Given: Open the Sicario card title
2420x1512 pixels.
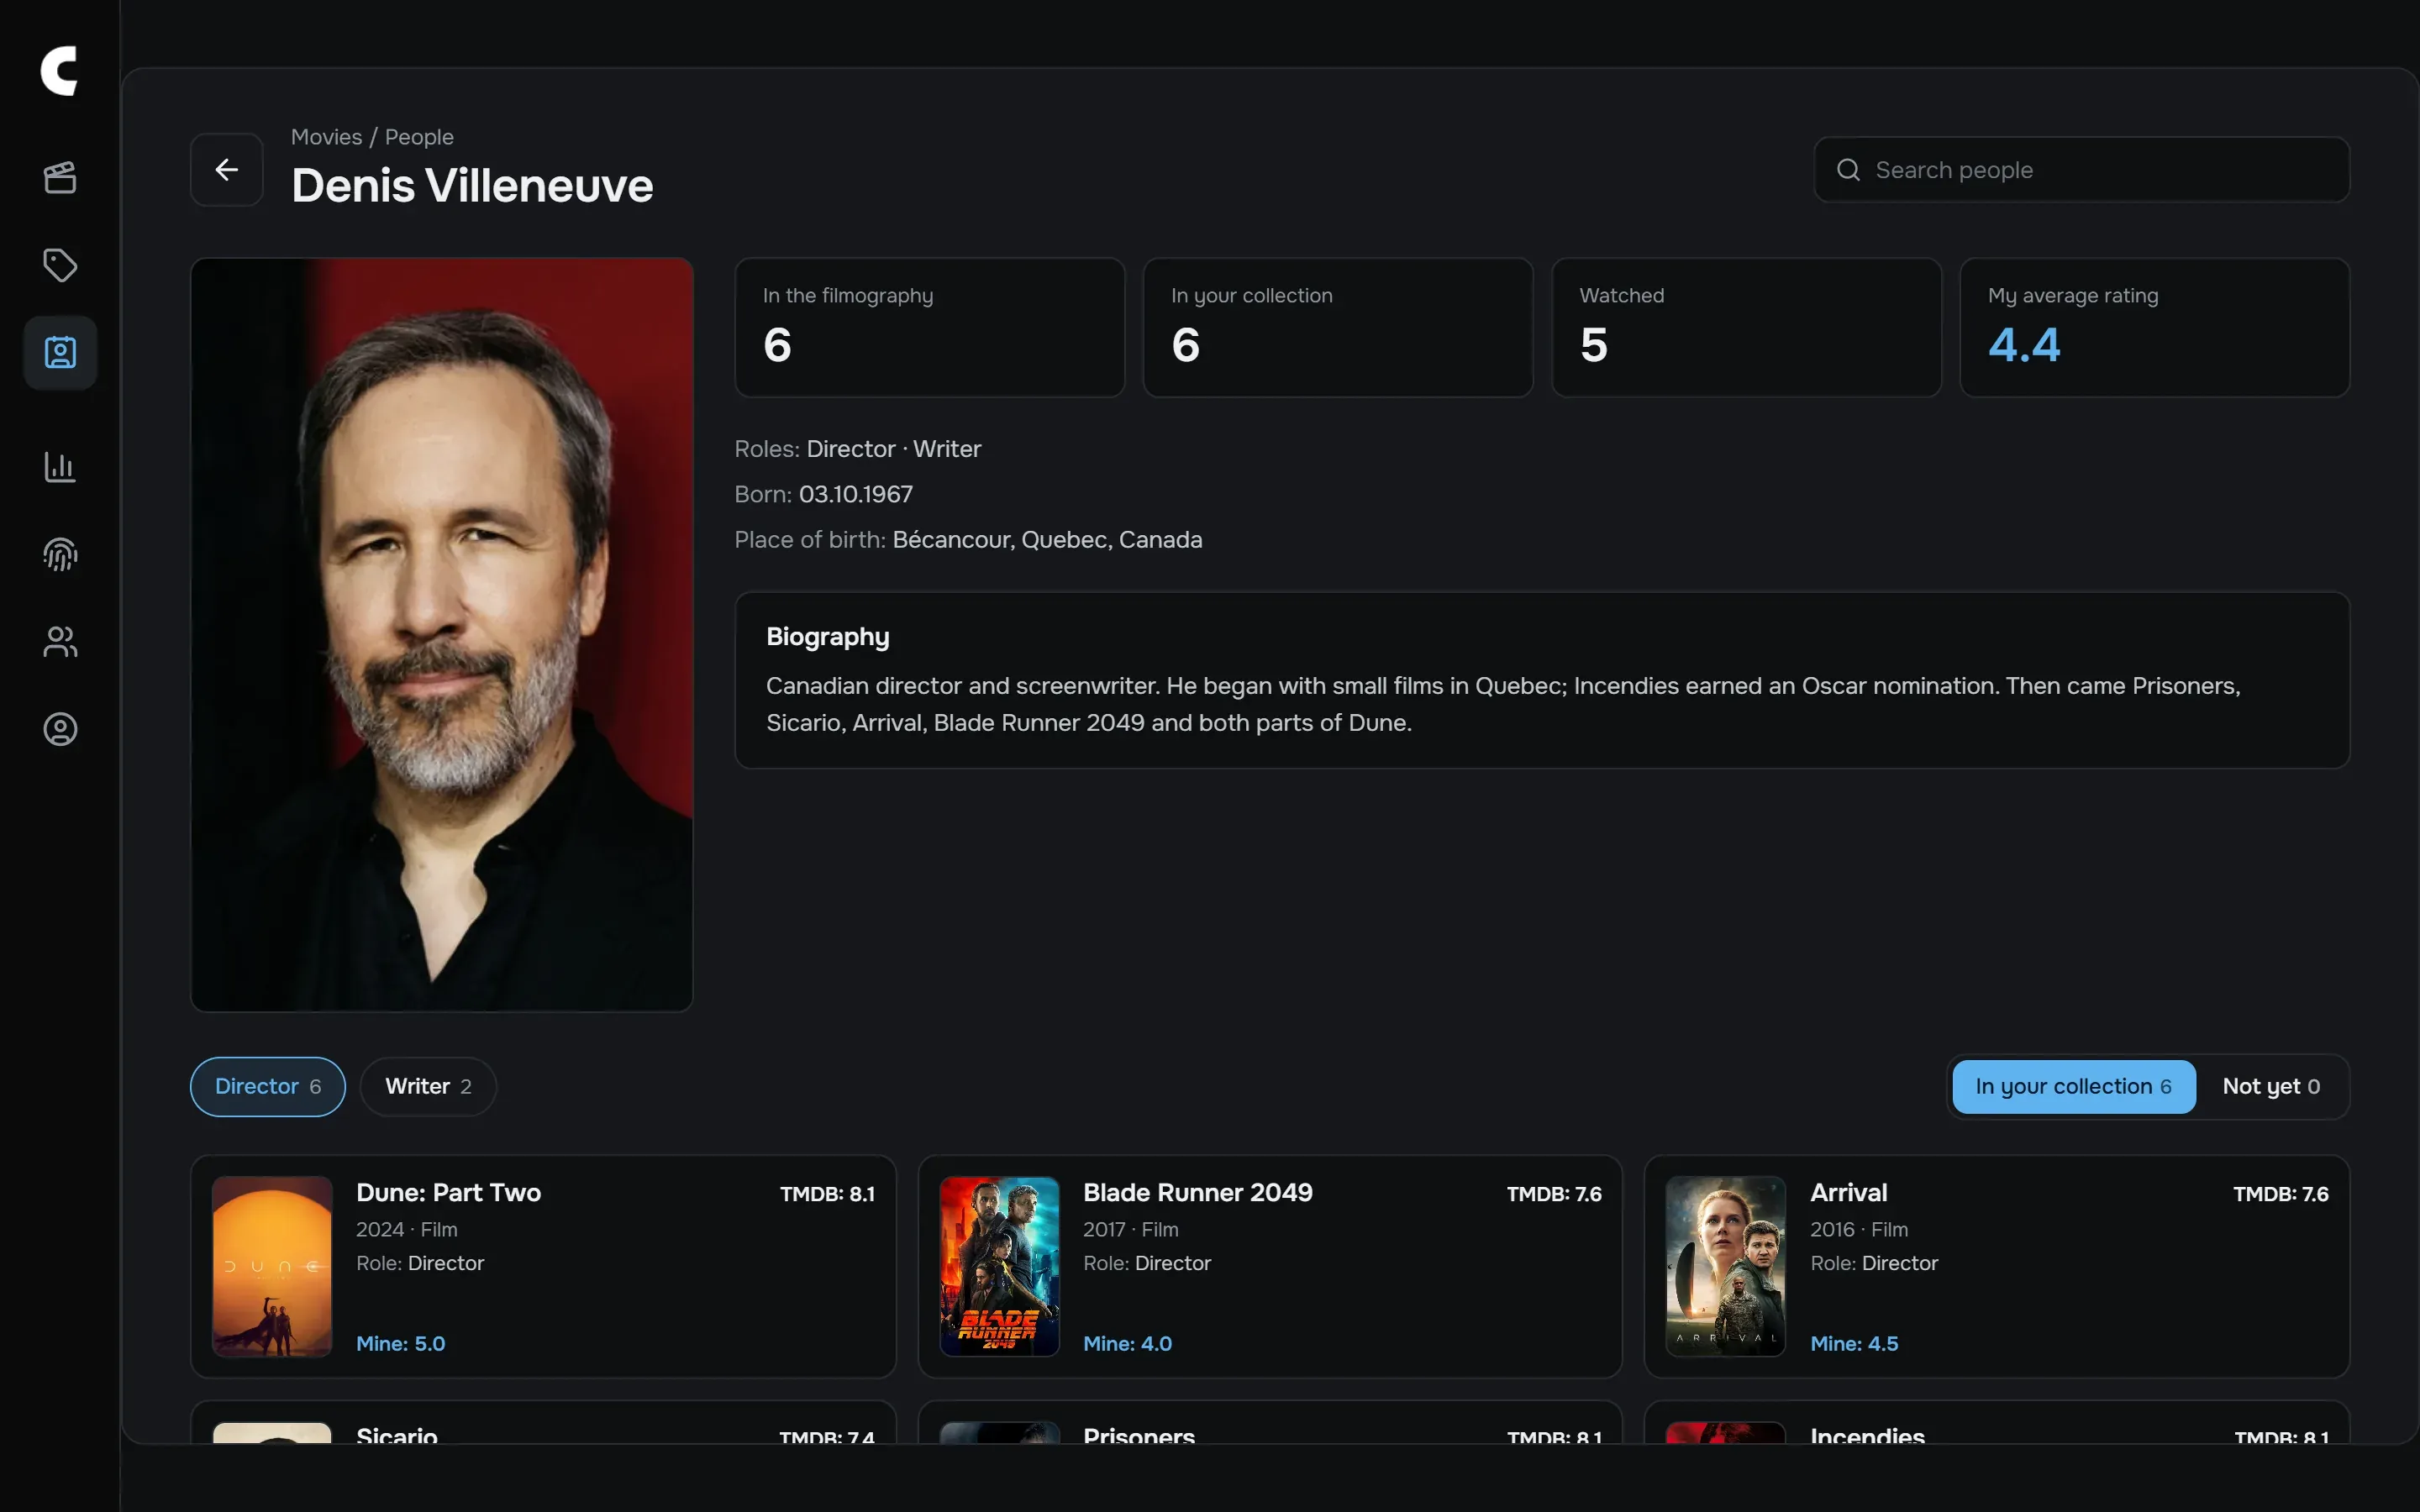Looking at the screenshot, I should pyautogui.click(x=397, y=1435).
